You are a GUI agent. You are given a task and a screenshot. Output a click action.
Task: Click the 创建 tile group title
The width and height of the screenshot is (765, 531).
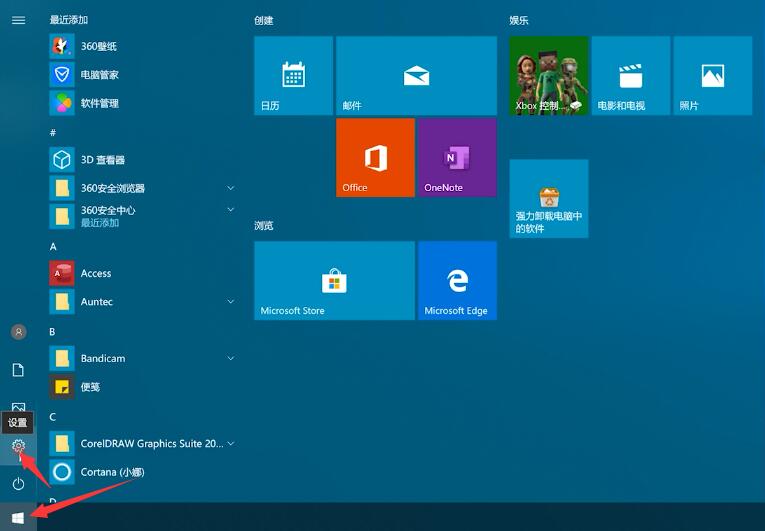click(263, 20)
